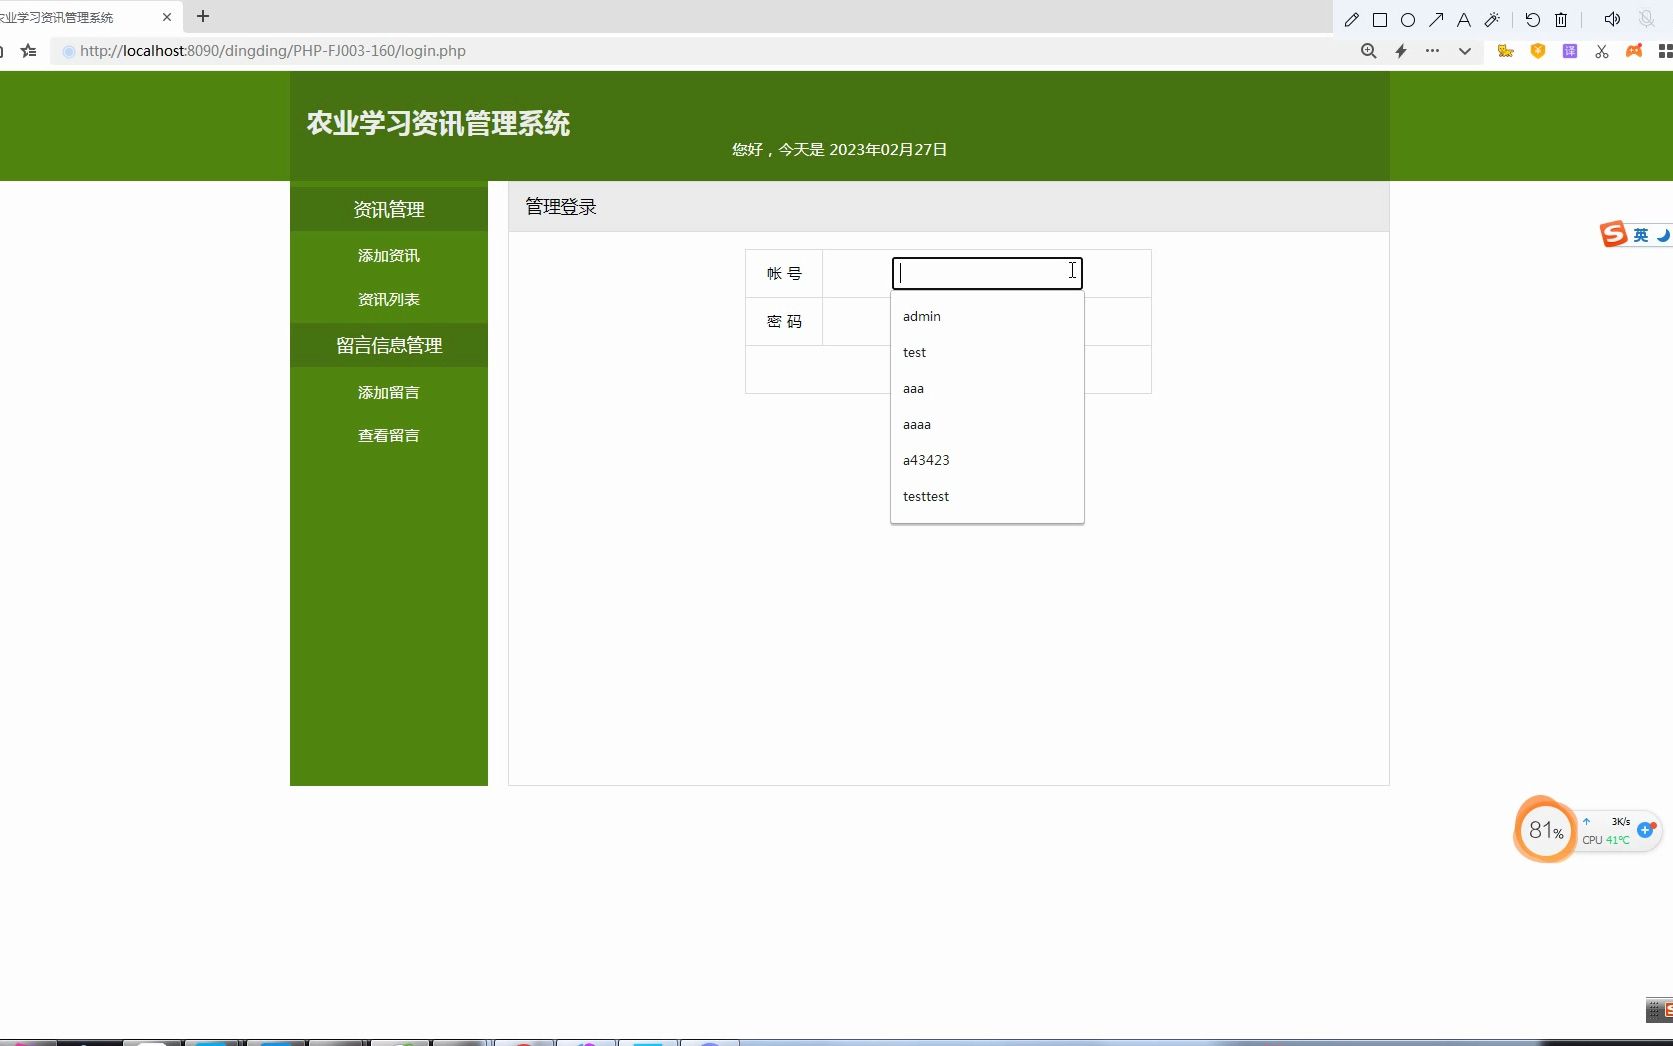Toggle the microphone mute icon
This screenshot has width=1673, height=1046.
[x=1645, y=20]
